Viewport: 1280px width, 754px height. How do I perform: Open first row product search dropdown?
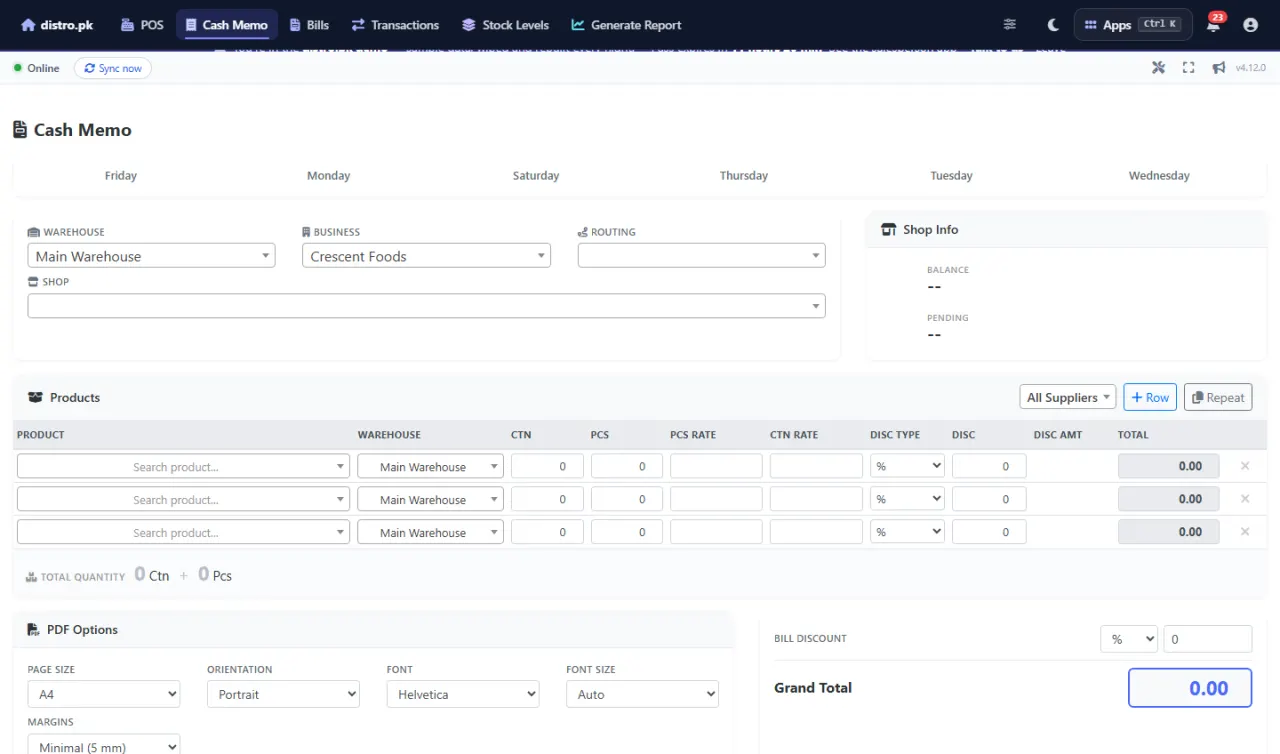(183, 466)
